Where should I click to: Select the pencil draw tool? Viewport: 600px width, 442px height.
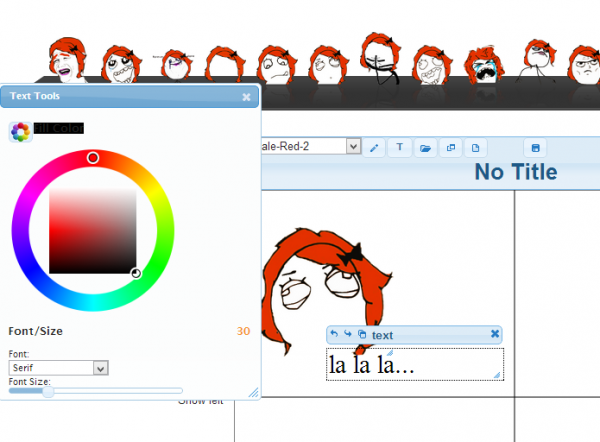point(374,148)
